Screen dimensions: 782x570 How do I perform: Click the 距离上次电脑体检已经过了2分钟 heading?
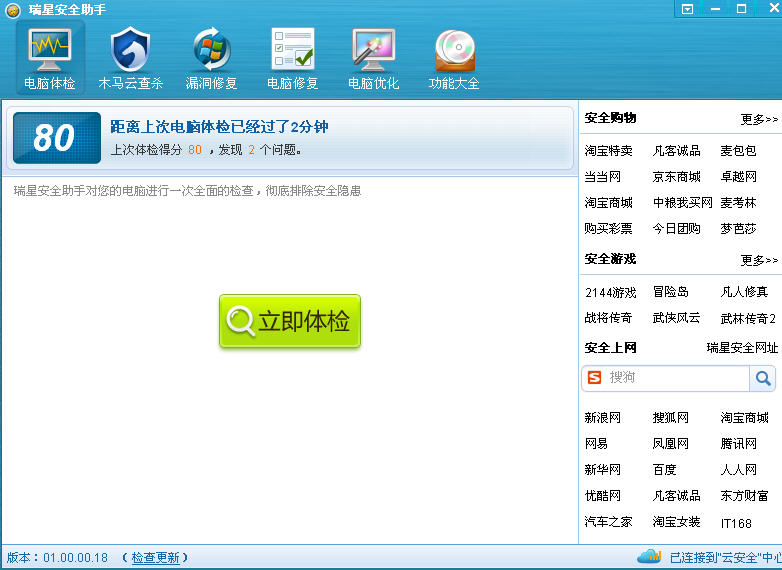click(219, 127)
